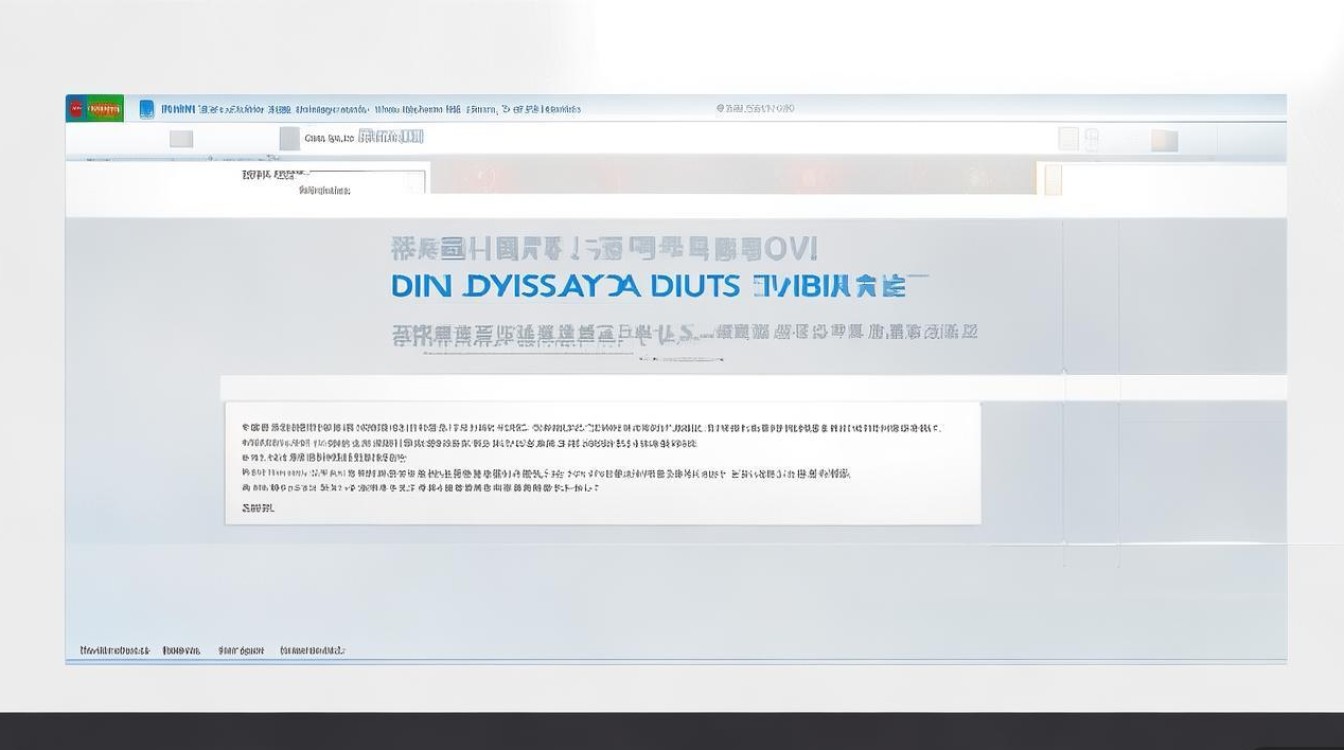Click the first gray toolbar icon below the header

[x=180, y=137]
